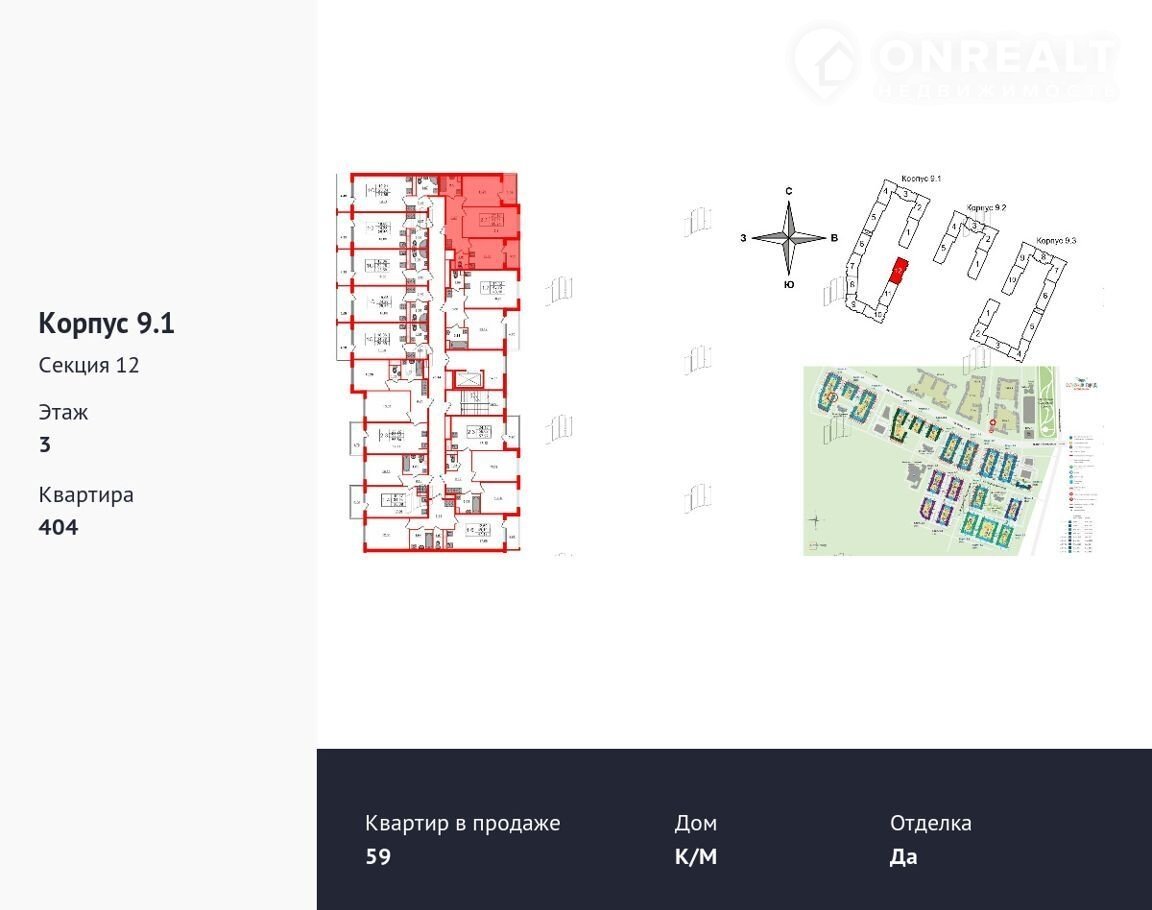Click the red circle marker on the site map

(991, 424)
